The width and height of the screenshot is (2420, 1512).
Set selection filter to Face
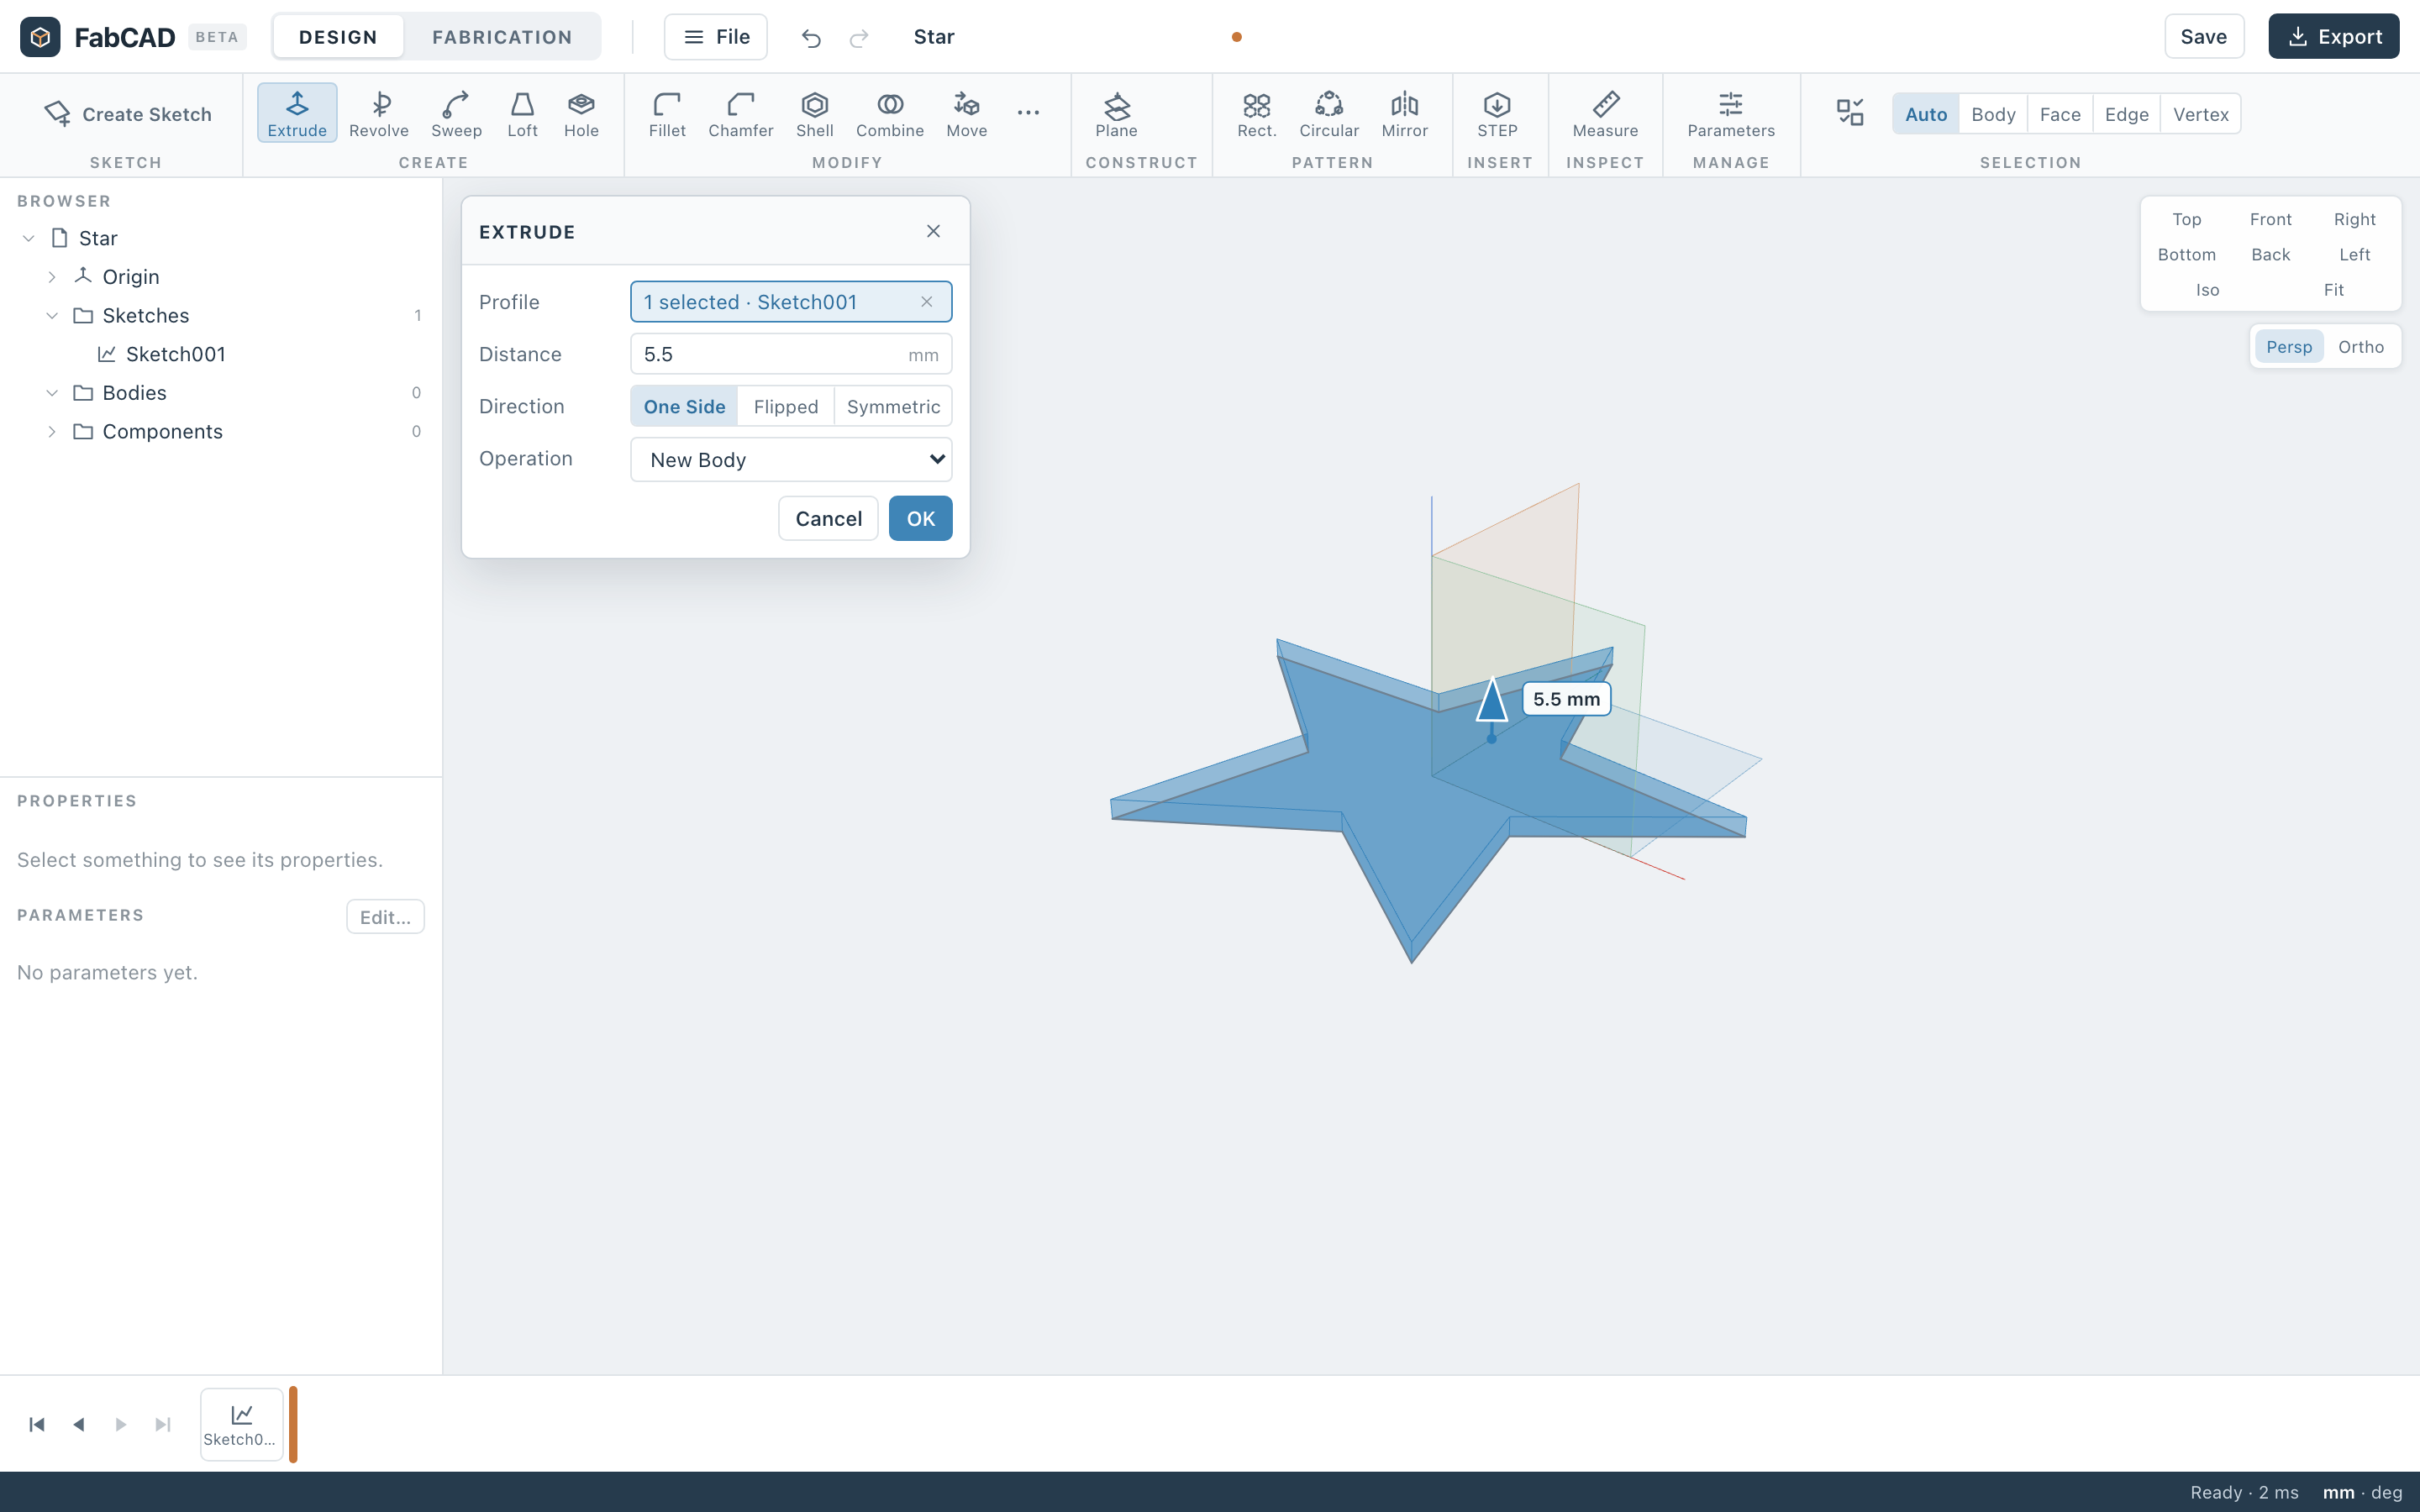[2060, 114]
